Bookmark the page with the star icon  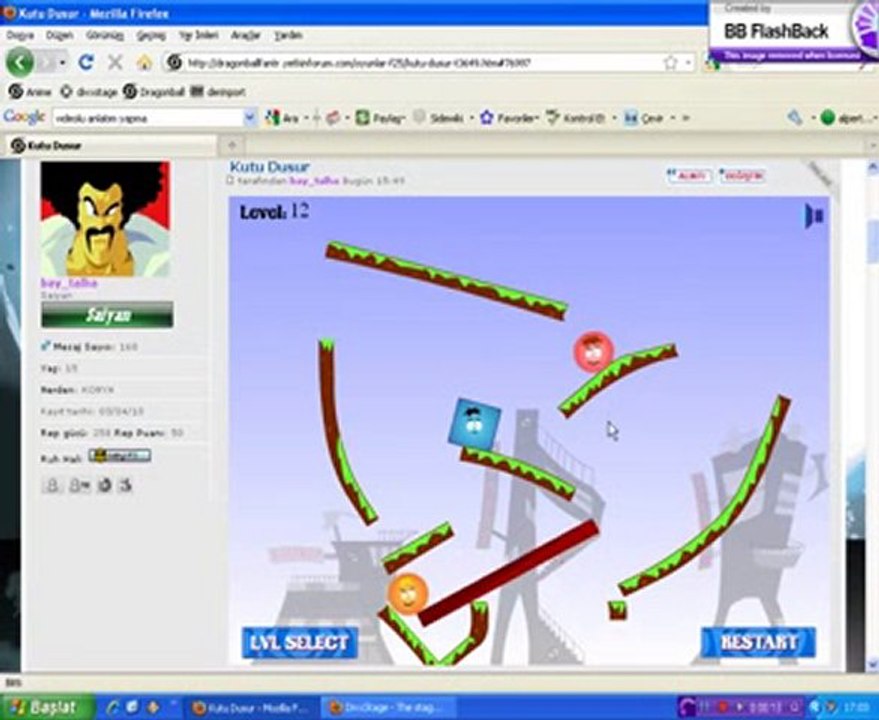[670, 62]
